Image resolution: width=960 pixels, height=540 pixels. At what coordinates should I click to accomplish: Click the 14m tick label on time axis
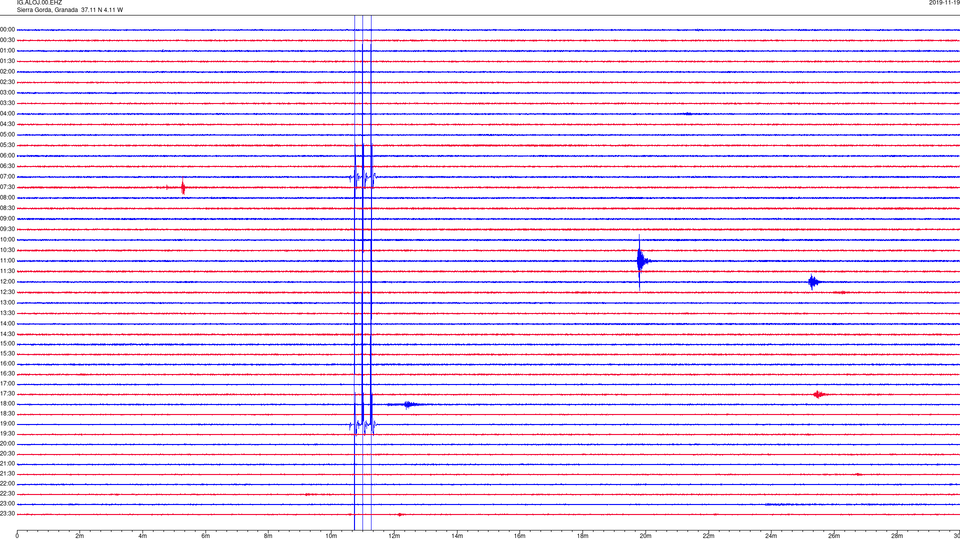[457, 536]
